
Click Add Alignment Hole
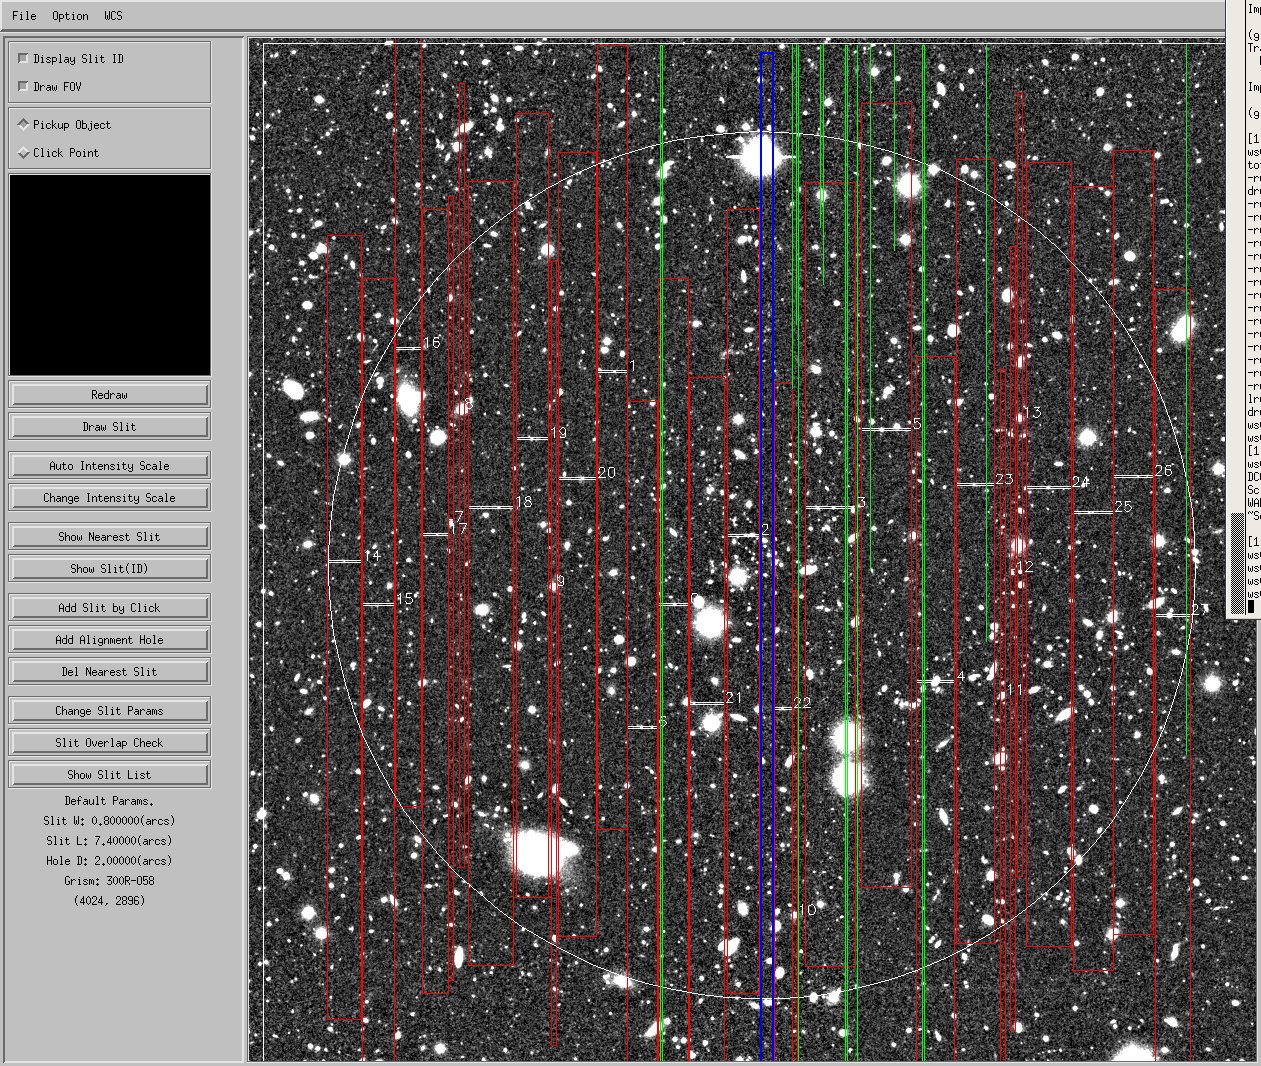pyautogui.click(x=110, y=640)
